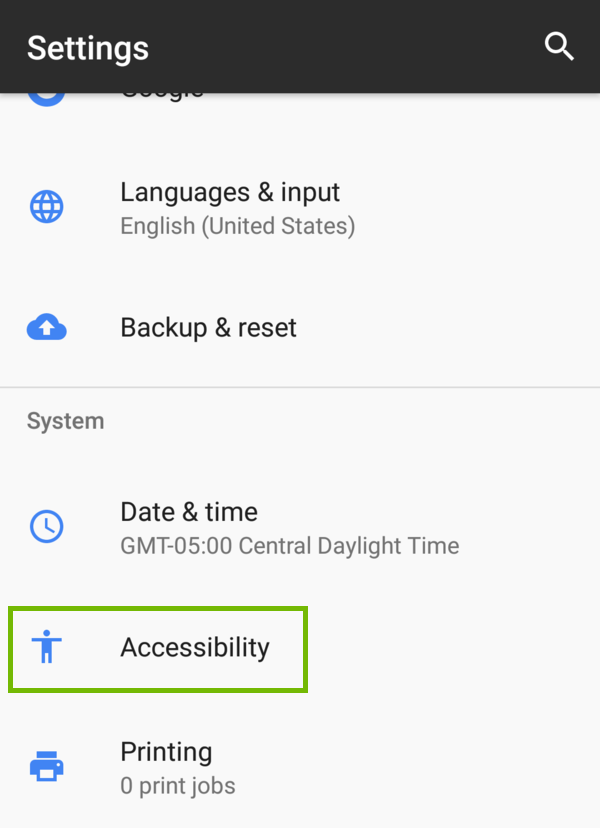Open Backup & reset settings

coord(208,327)
